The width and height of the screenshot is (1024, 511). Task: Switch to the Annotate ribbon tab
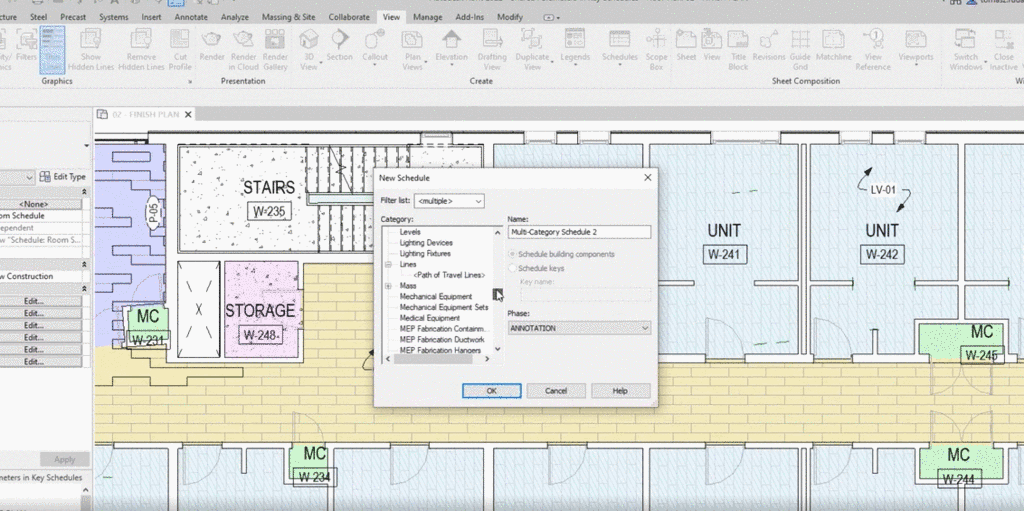point(191,17)
